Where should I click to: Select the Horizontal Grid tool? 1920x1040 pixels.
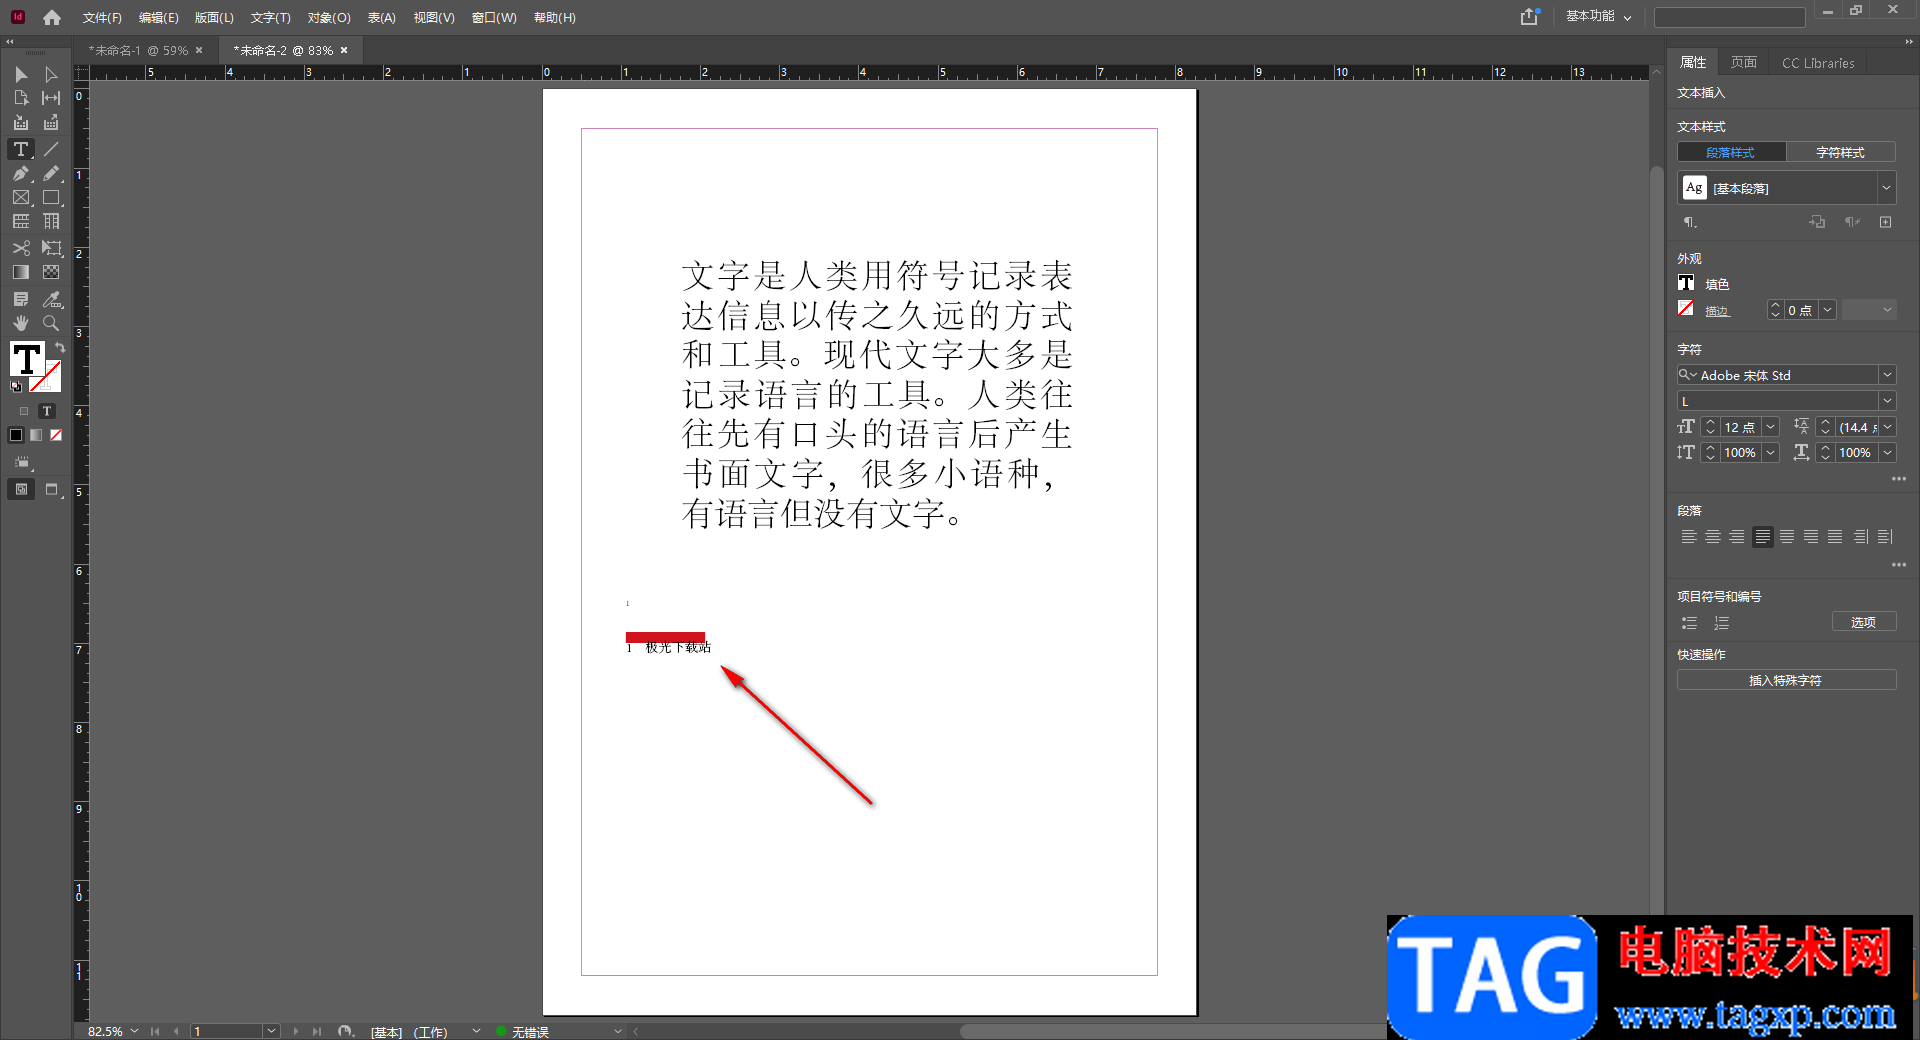coord(21,221)
